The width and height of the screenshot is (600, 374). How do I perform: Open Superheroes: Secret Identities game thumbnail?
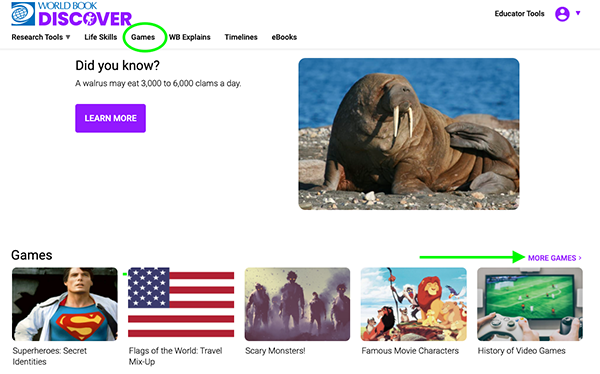coord(65,304)
